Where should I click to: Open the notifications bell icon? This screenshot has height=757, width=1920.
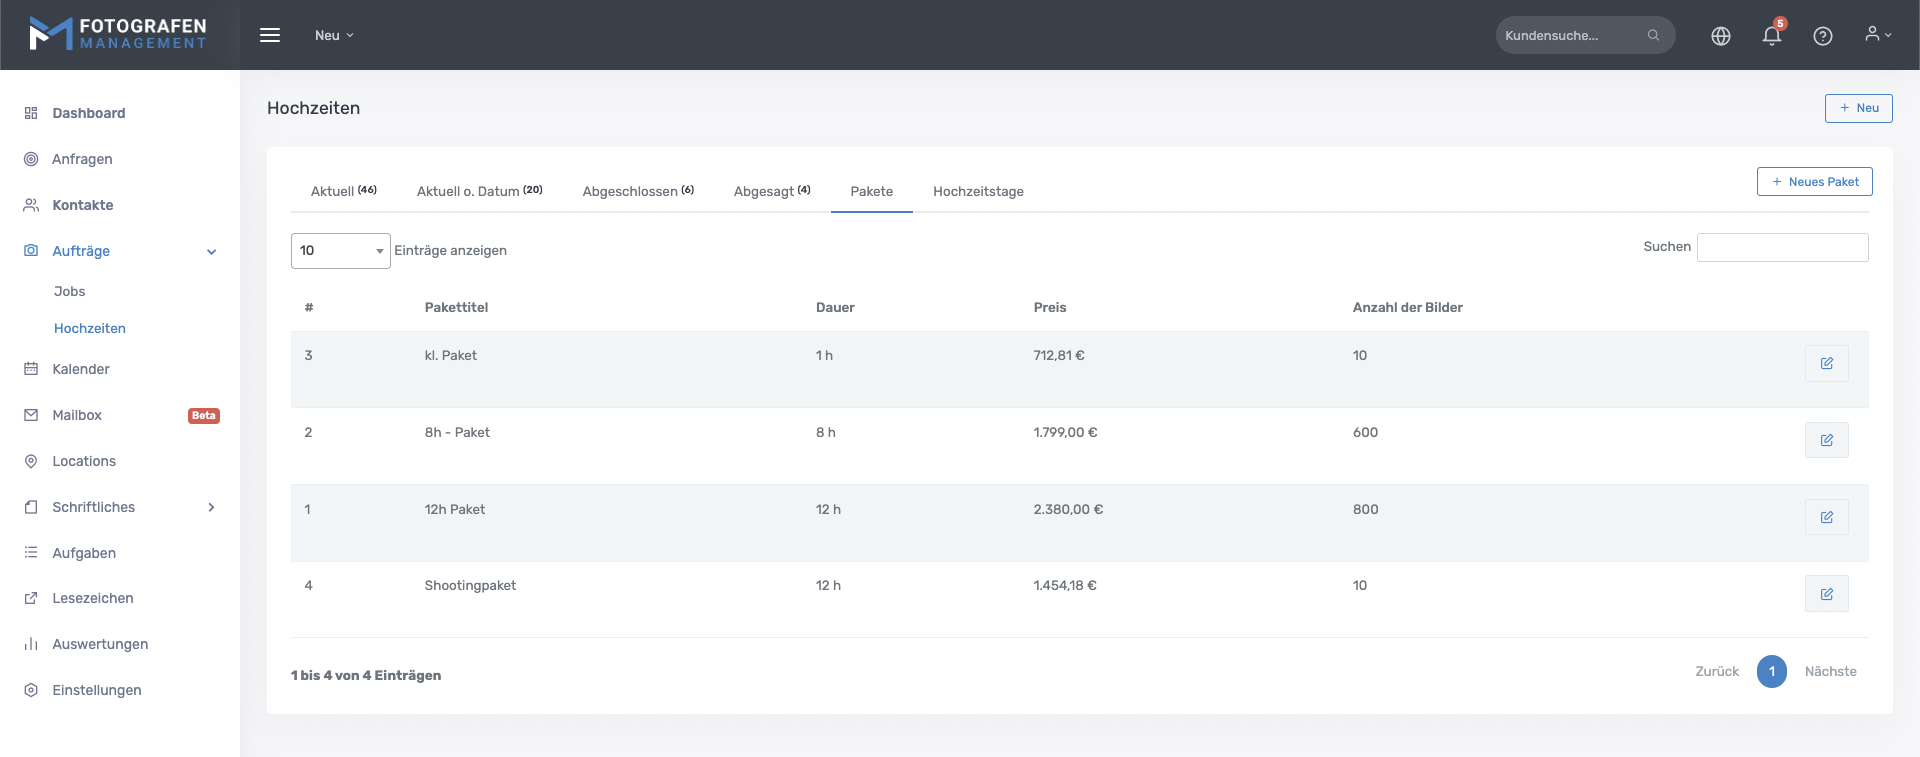click(x=1771, y=36)
